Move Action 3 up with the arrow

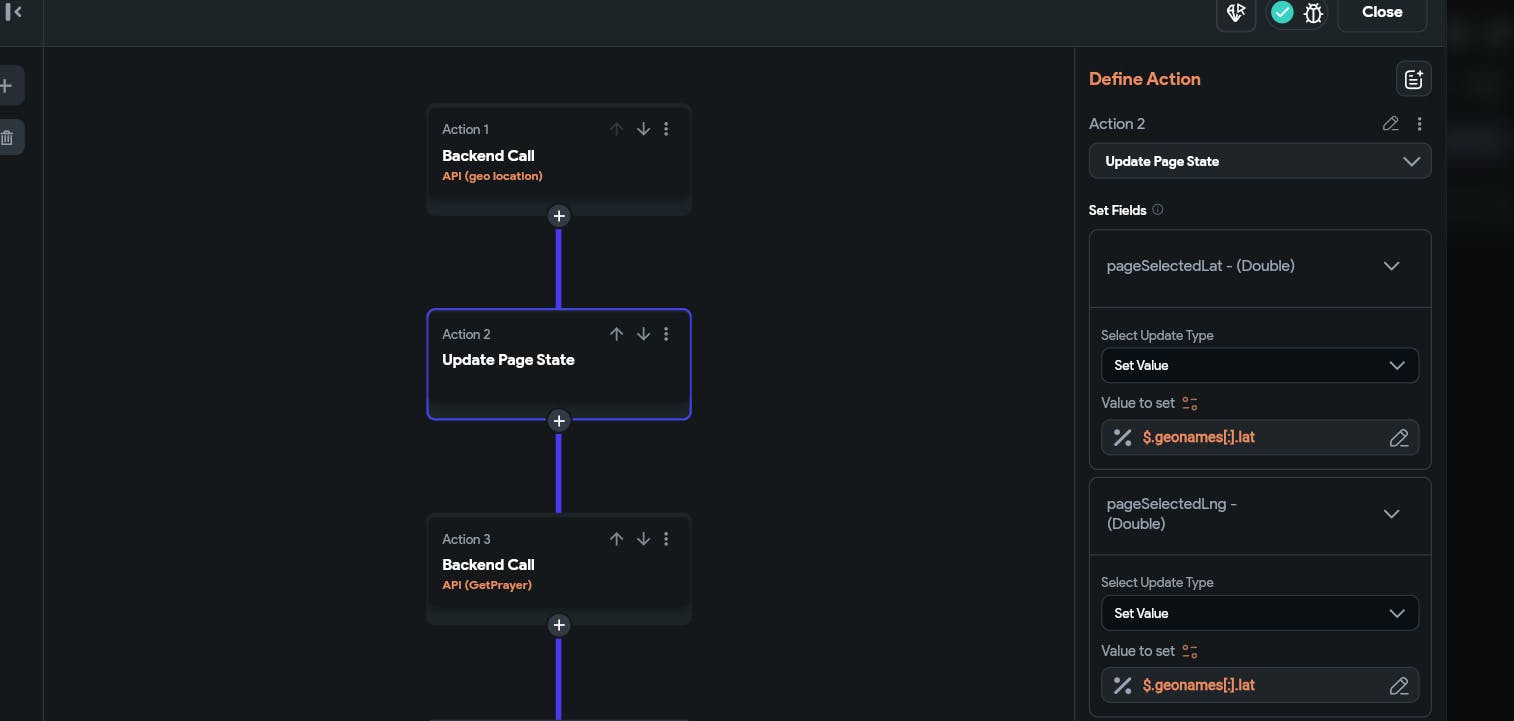(616, 539)
